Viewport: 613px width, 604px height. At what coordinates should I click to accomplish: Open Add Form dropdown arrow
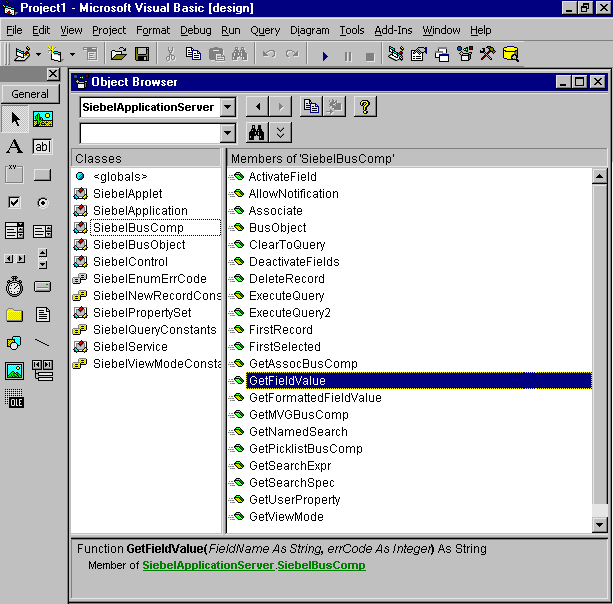[x=72, y=54]
